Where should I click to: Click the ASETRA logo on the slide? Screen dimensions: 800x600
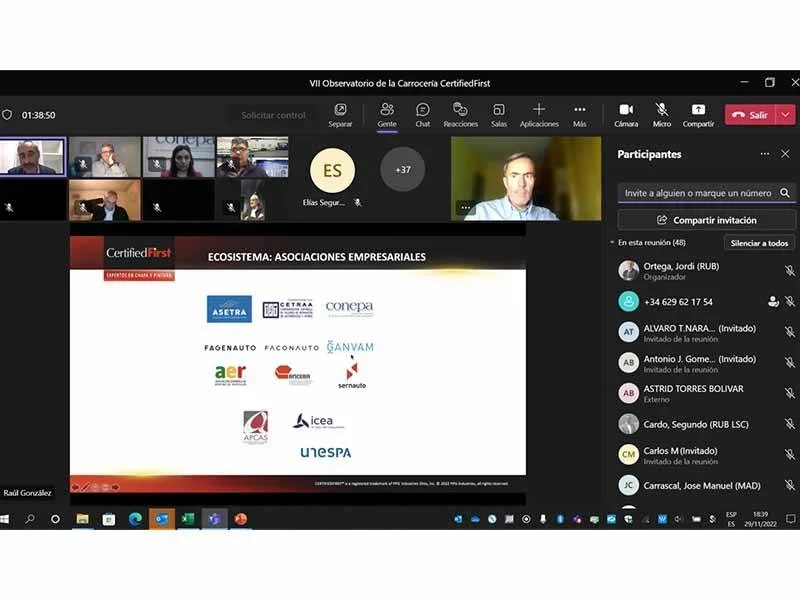click(x=229, y=309)
